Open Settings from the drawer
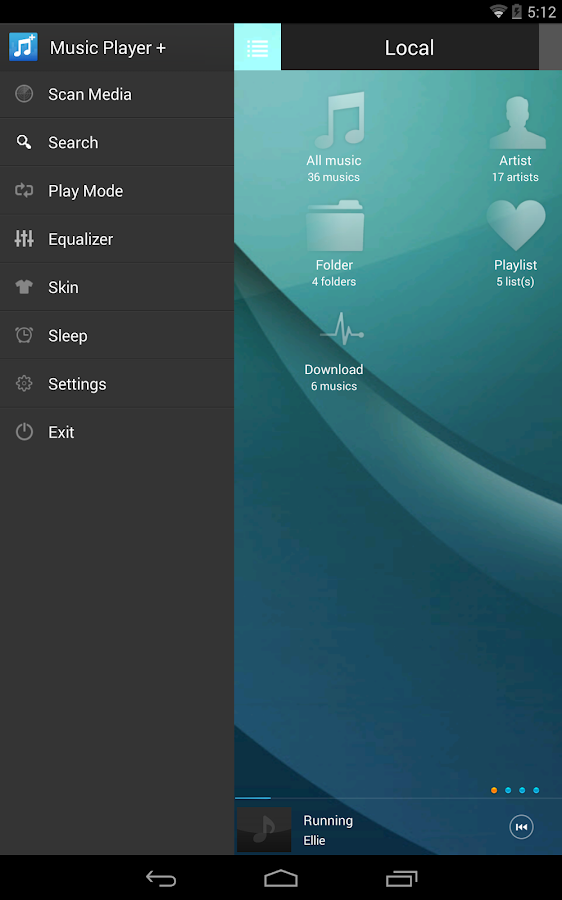Viewport: 562px width, 900px height. pos(117,383)
